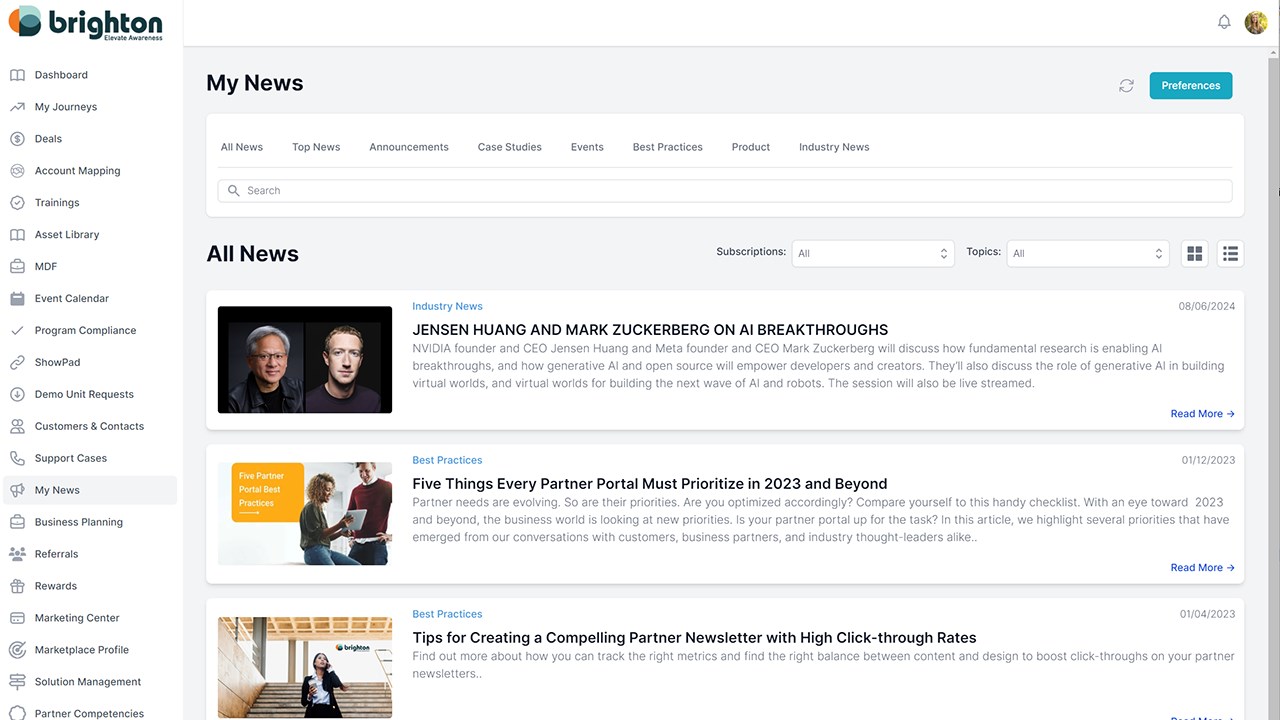This screenshot has height=720, width=1280.
Task: Click the Preferences button
Action: click(1191, 86)
